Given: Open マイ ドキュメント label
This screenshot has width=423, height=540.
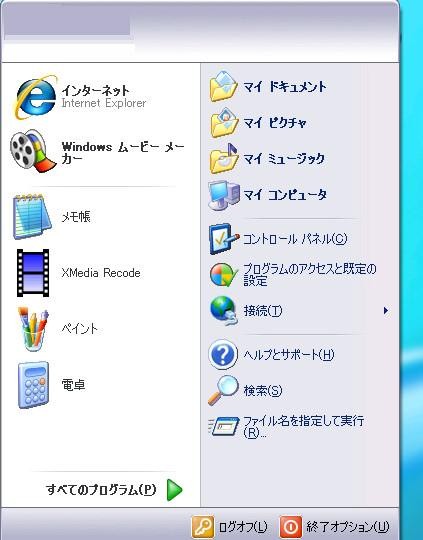Looking at the screenshot, I should tap(285, 87).
